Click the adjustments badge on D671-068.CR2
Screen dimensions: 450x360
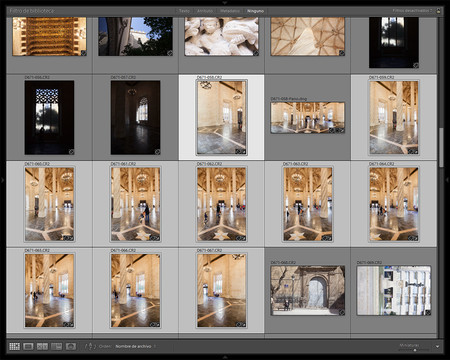(342, 312)
